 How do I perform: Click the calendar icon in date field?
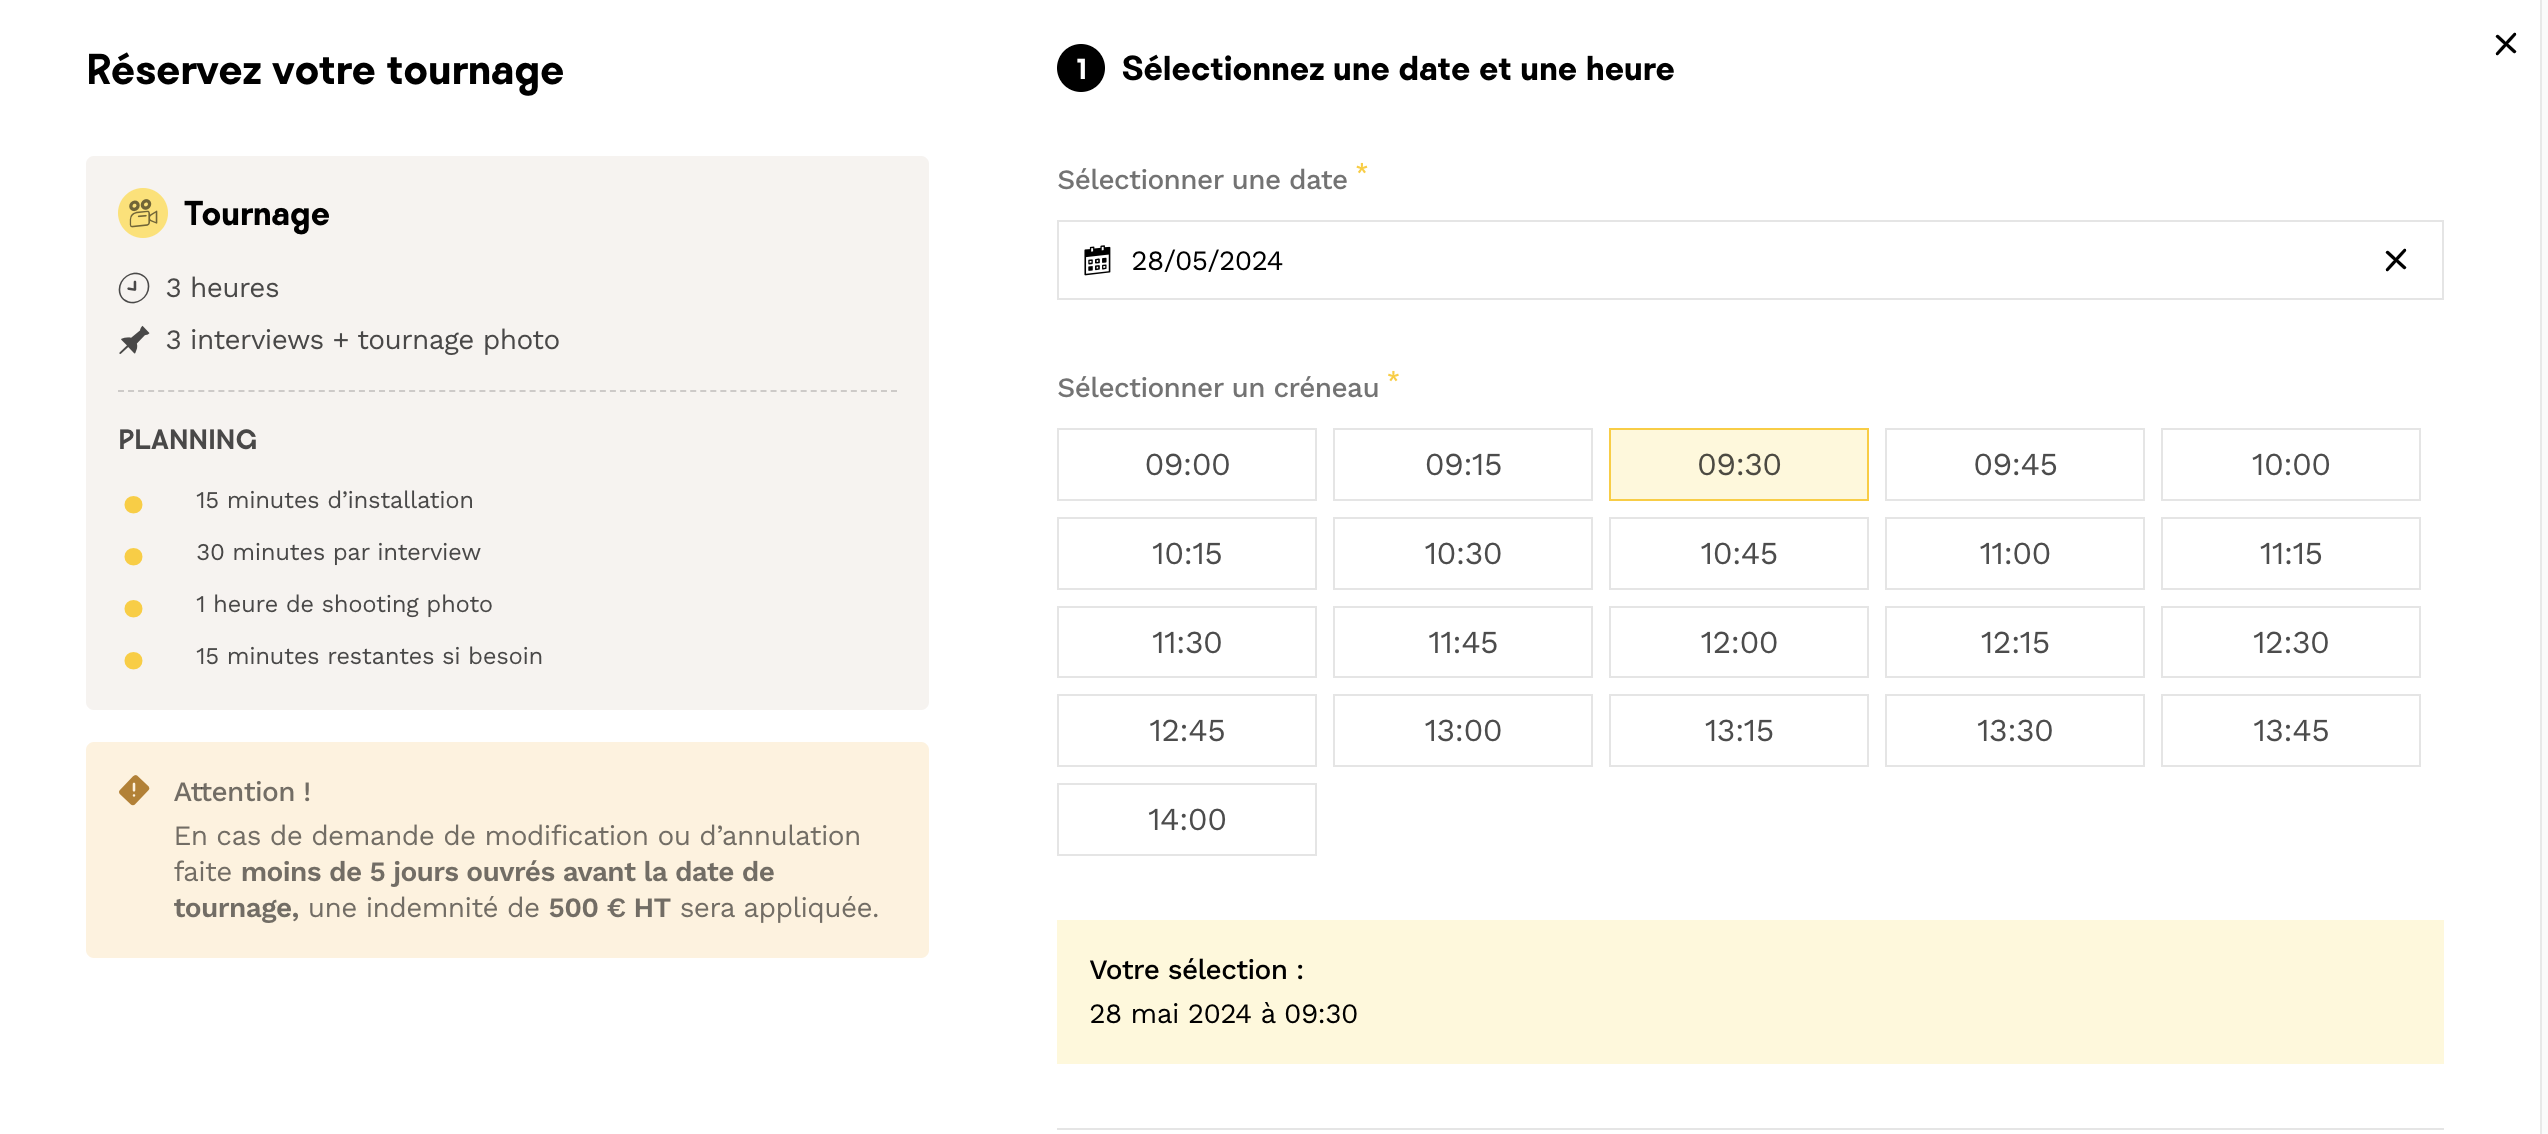pyautogui.click(x=1097, y=261)
